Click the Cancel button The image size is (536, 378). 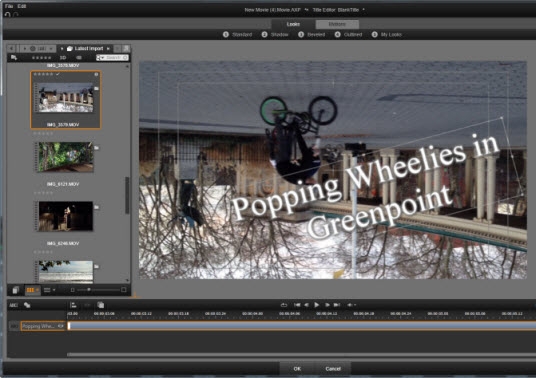pyautogui.click(x=333, y=368)
